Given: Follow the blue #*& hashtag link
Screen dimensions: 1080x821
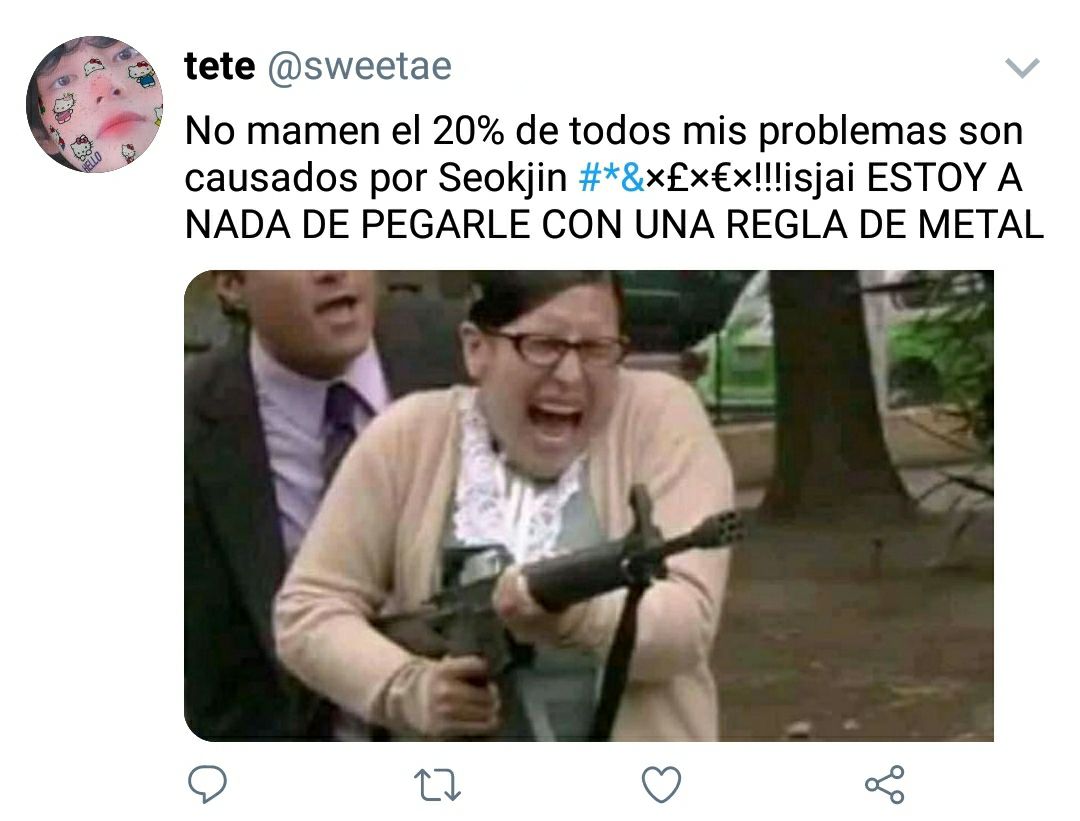Looking at the screenshot, I should 612,178.
